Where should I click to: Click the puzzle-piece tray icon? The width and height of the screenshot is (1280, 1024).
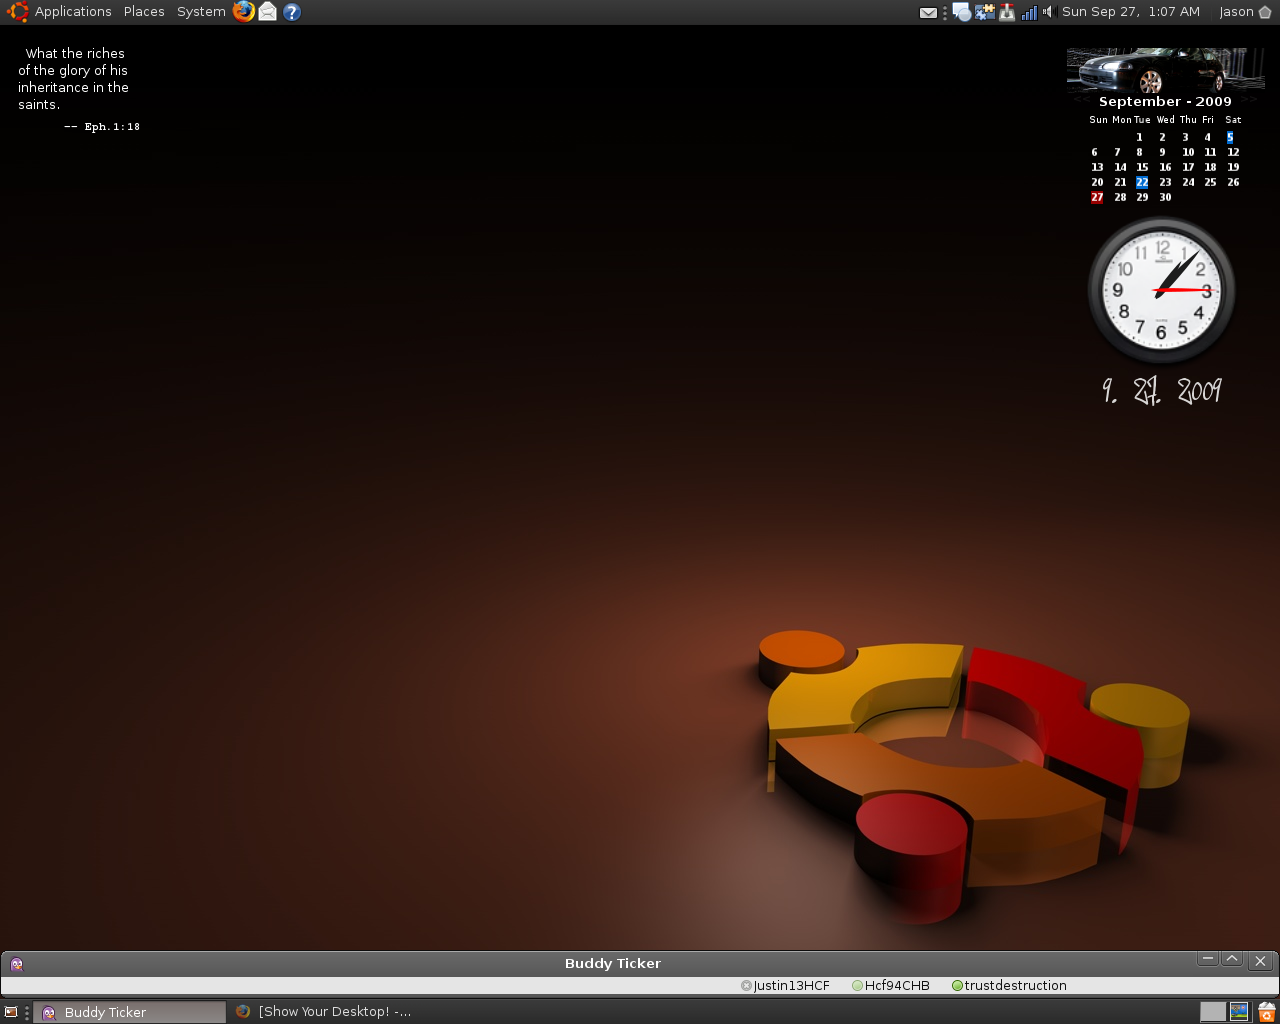[985, 12]
